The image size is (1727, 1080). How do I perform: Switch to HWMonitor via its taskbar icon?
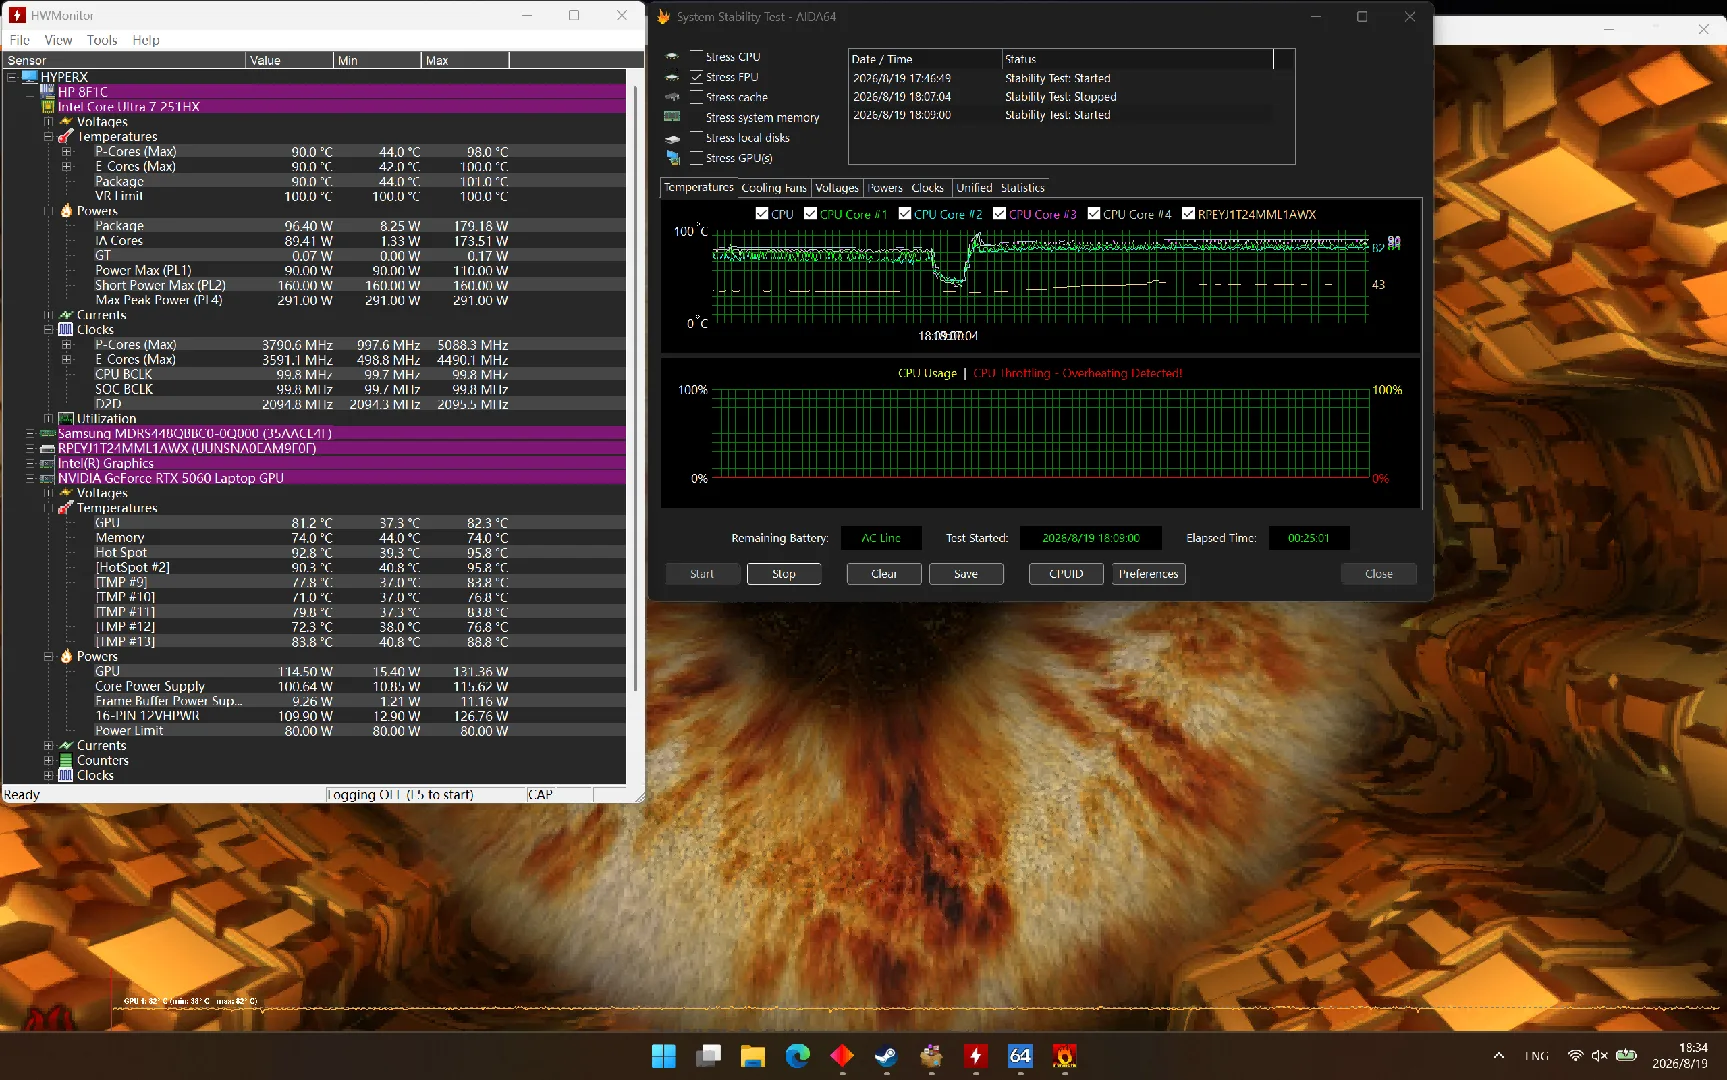click(x=975, y=1056)
